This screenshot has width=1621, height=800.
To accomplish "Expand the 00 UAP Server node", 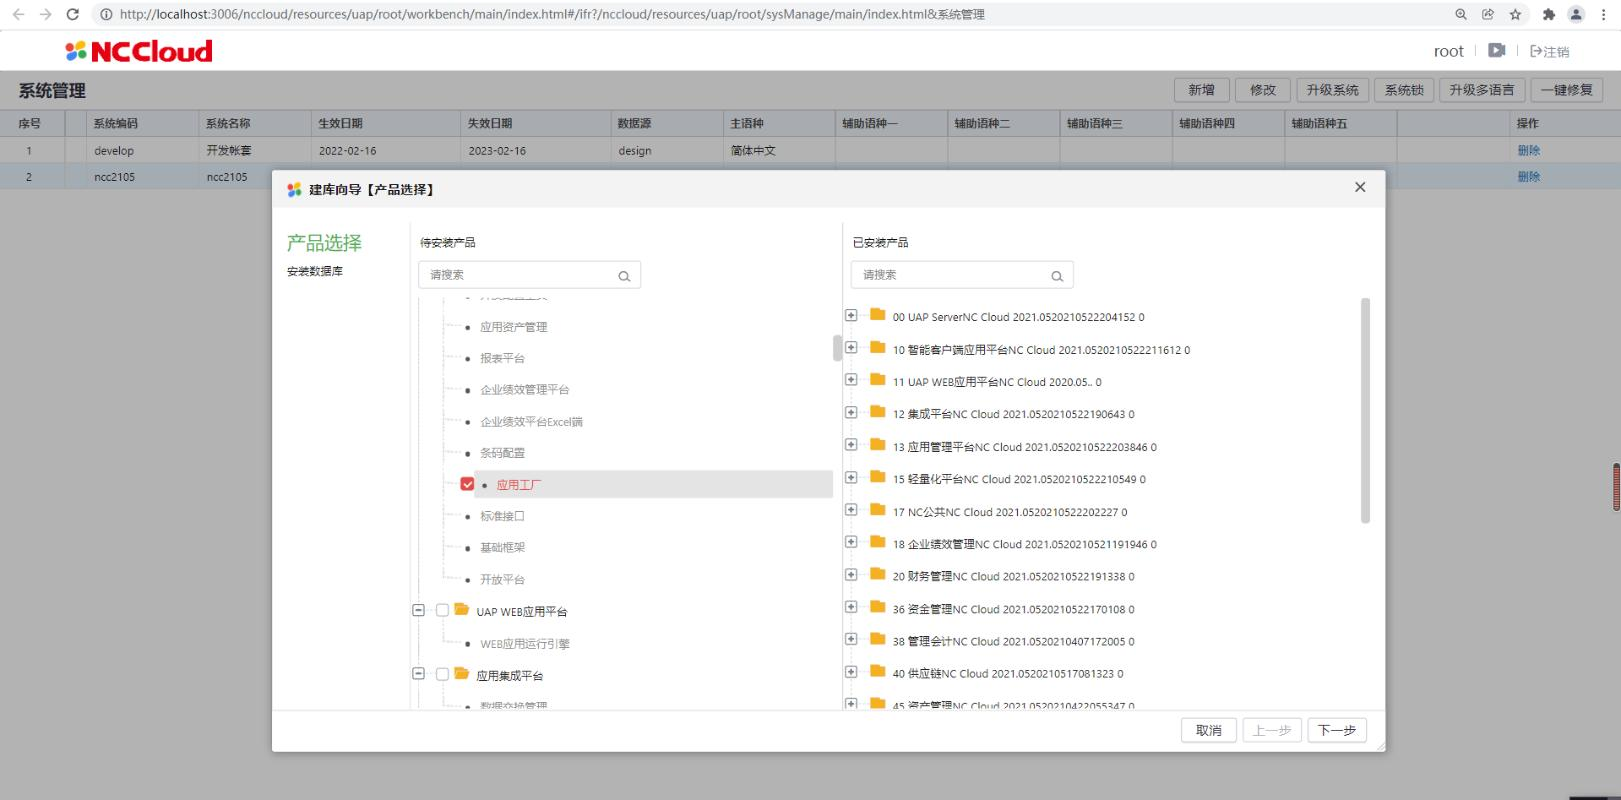I will (x=851, y=315).
